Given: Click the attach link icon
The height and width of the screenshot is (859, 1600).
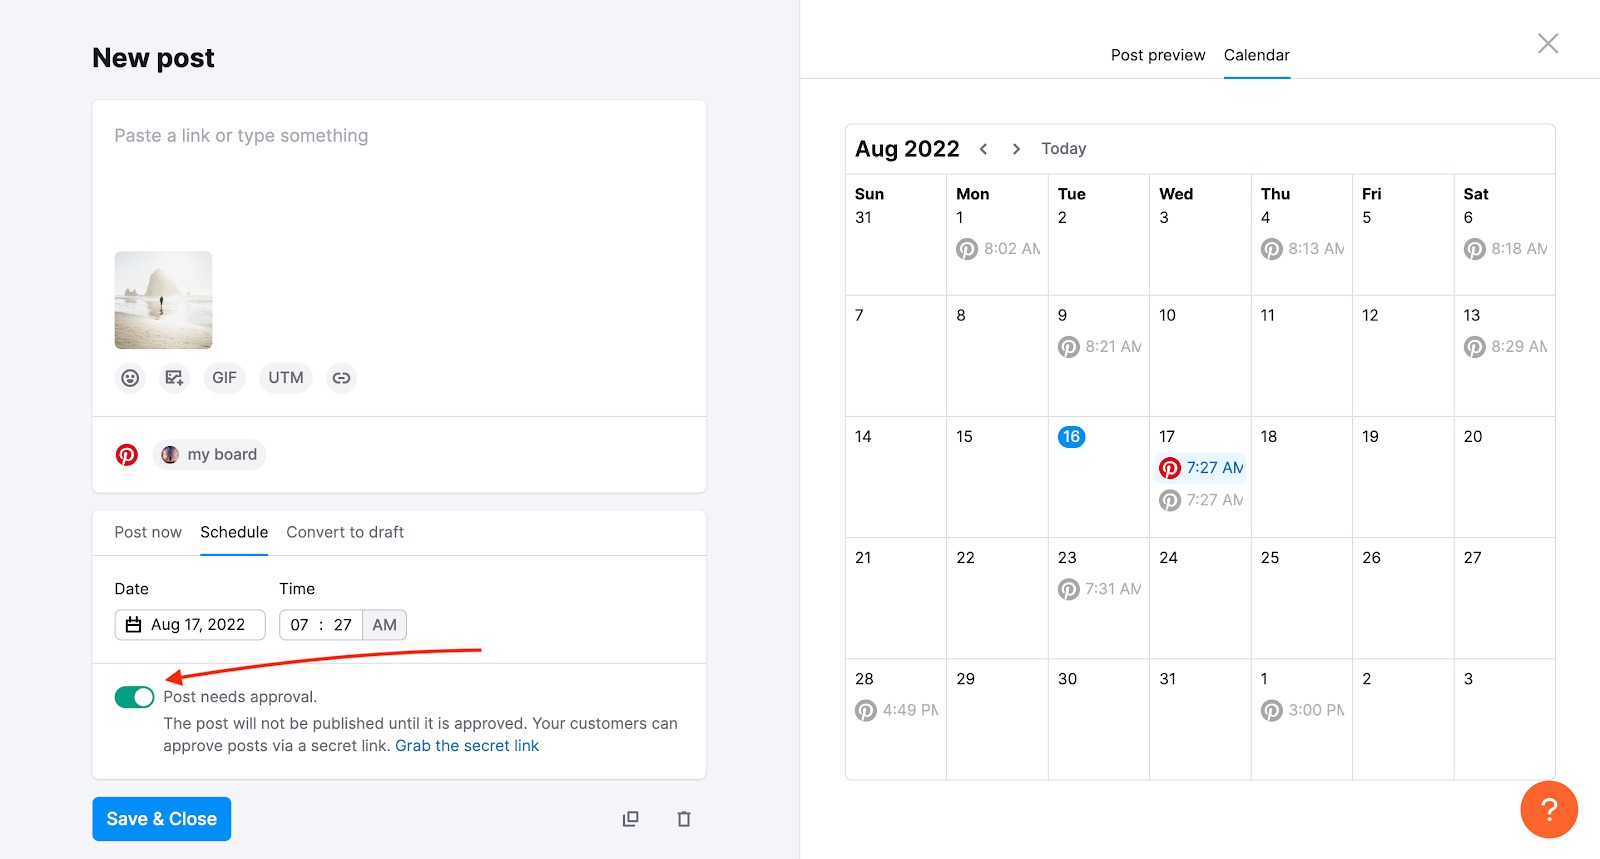Looking at the screenshot, I should point(341,377).
